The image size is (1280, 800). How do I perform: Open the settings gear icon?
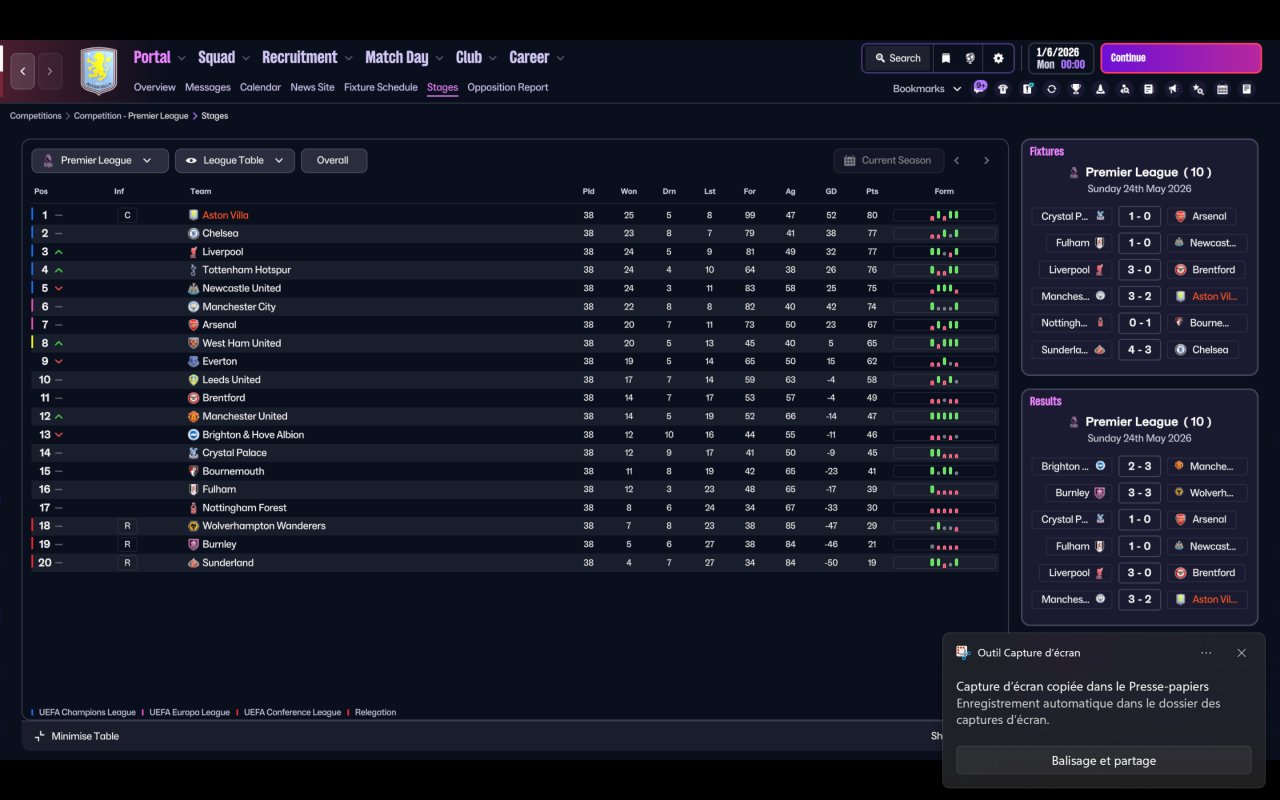point(998,58)
